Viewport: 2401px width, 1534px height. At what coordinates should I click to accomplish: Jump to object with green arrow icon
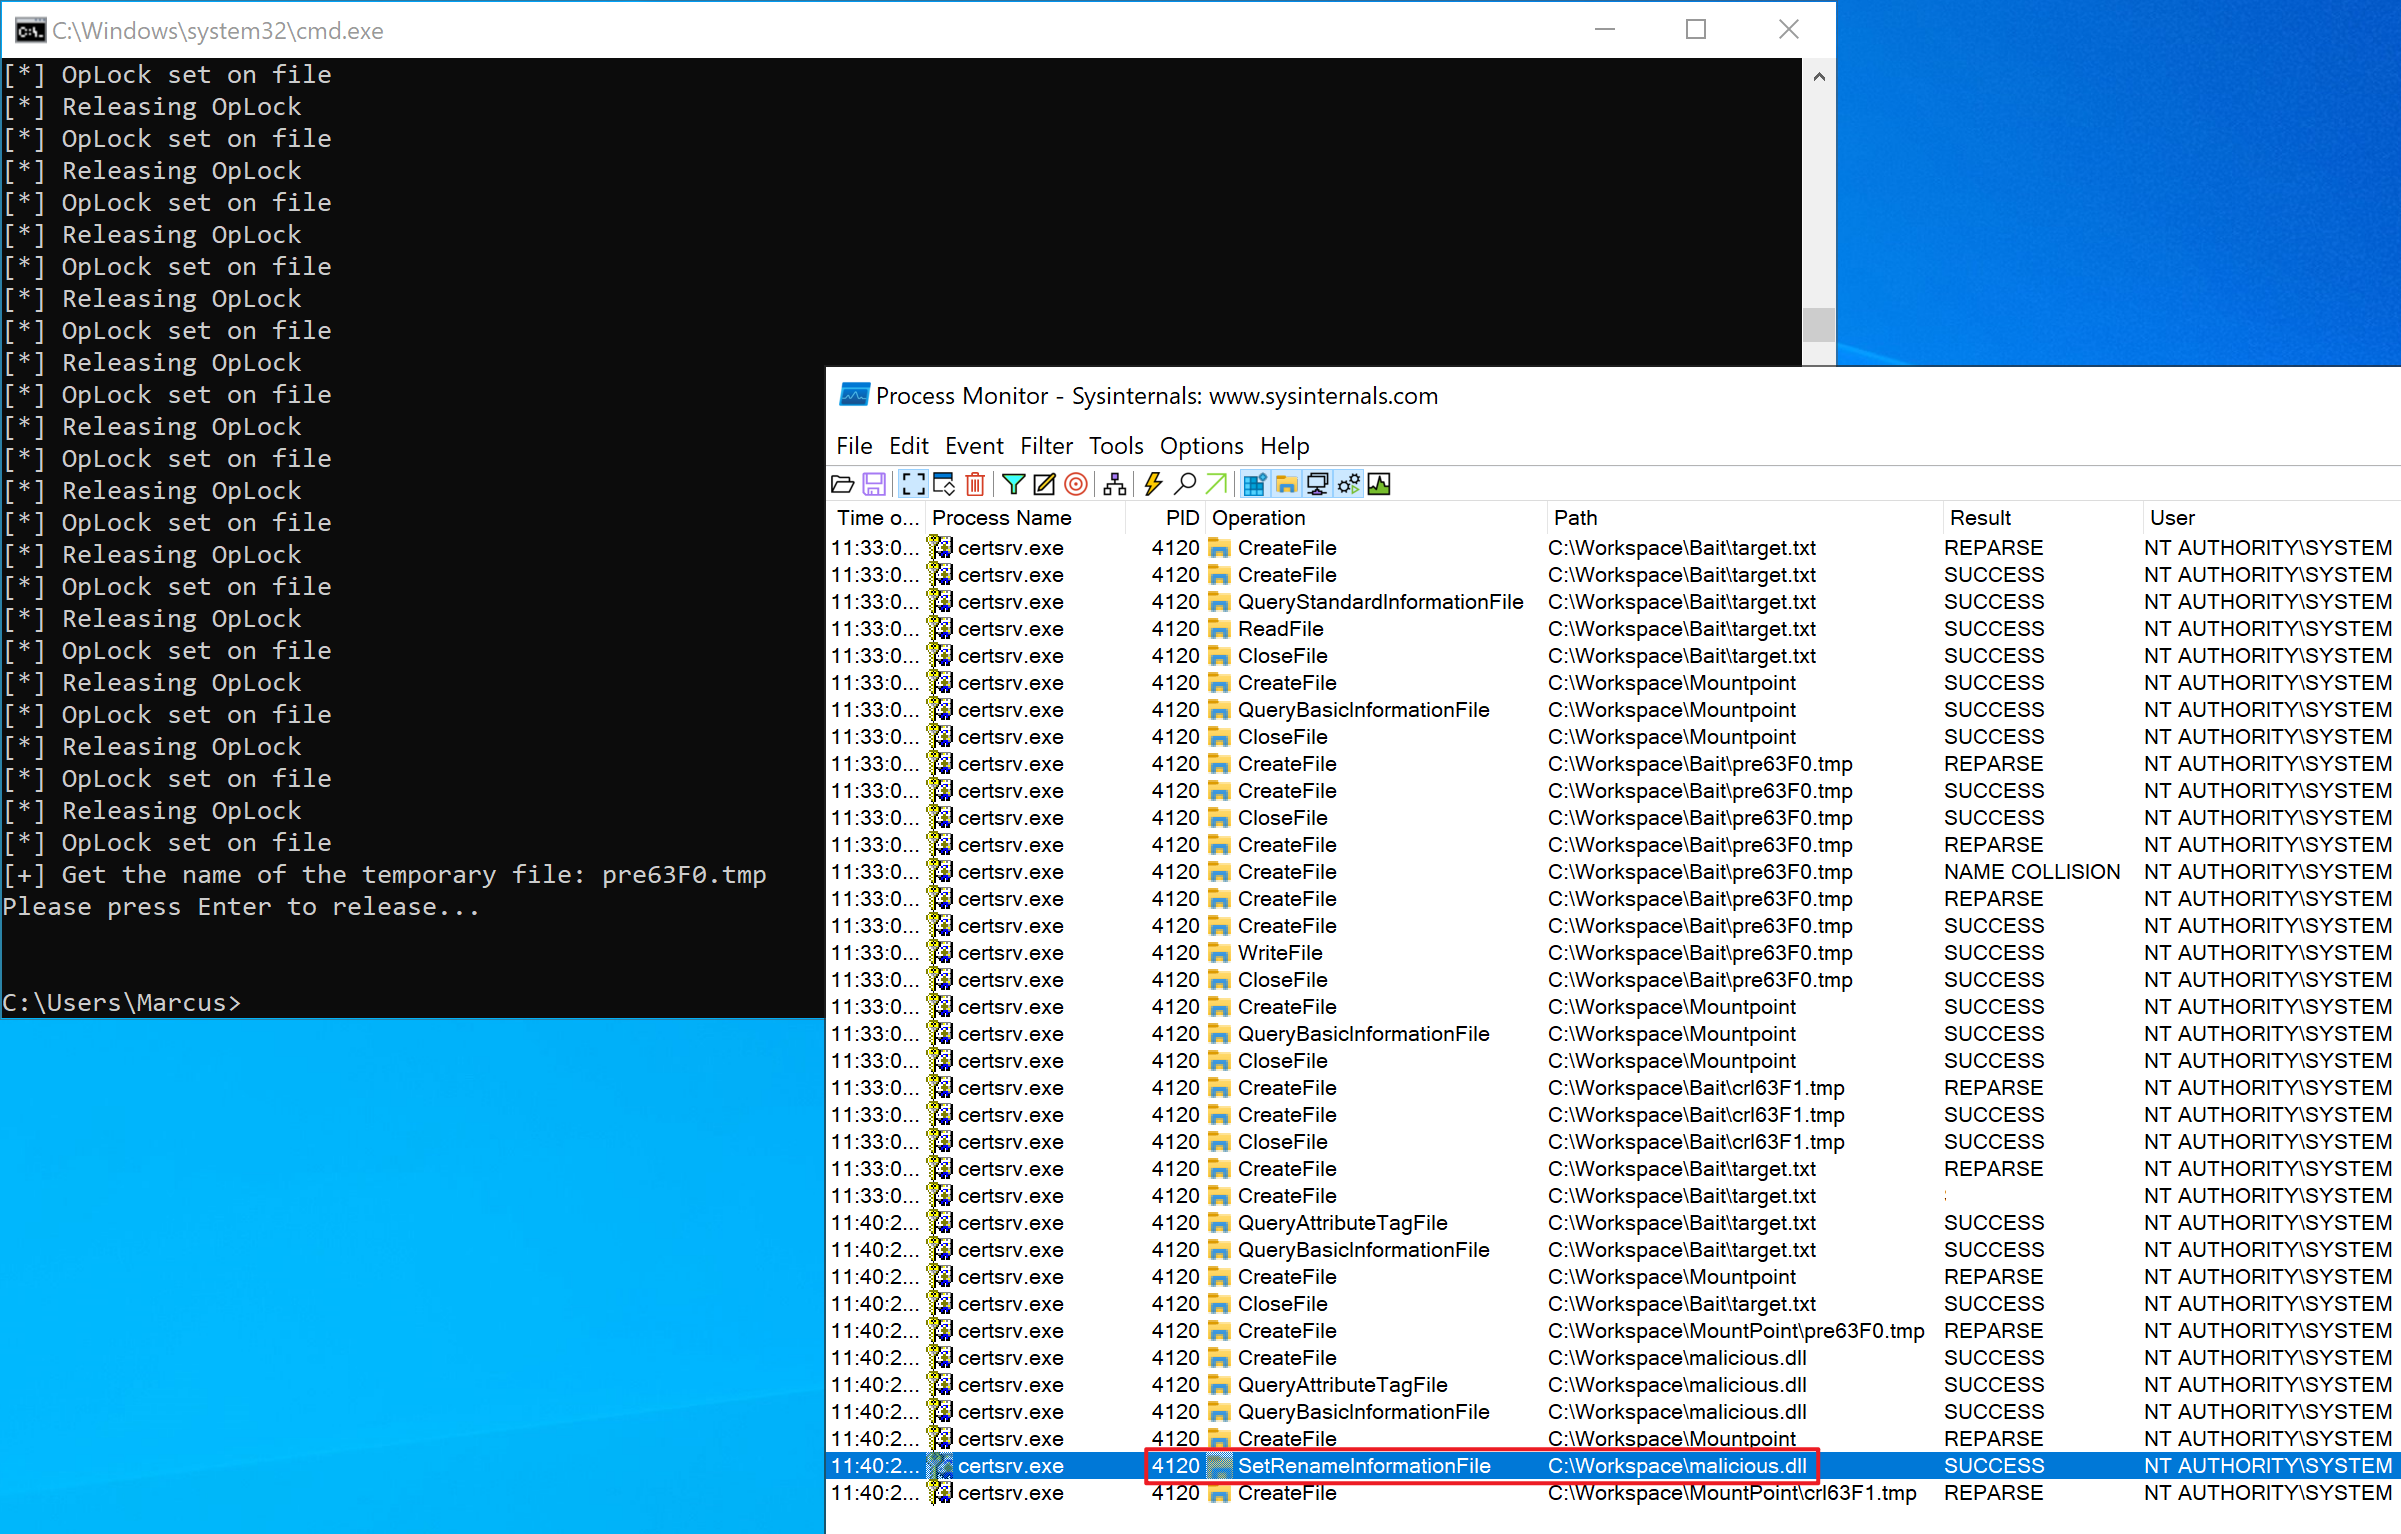coord(1216,485)
